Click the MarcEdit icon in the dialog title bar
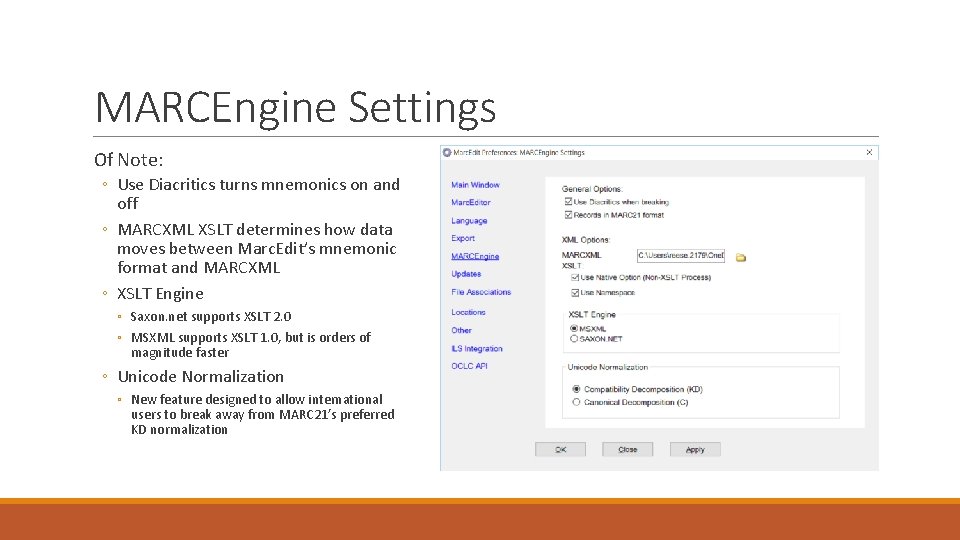This screenshot has height=540, width=960. (447, 152)
